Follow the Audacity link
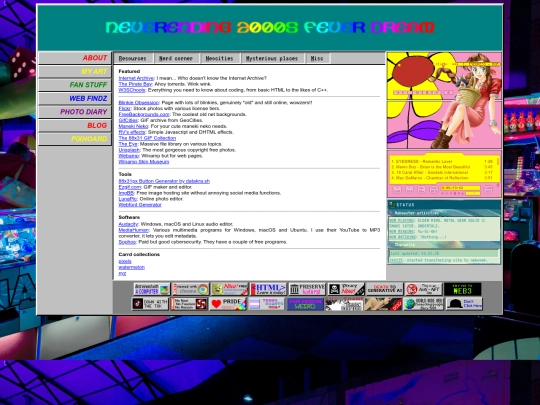 click(x=128, y=224)
